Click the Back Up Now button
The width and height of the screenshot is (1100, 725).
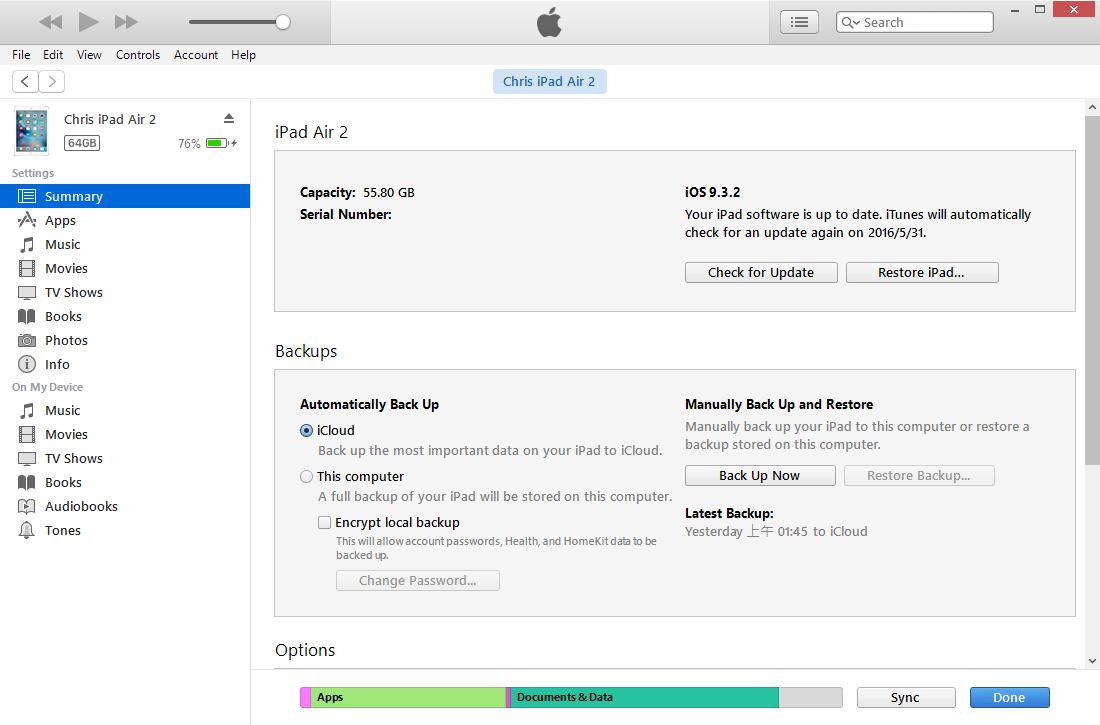click(759, 475)
